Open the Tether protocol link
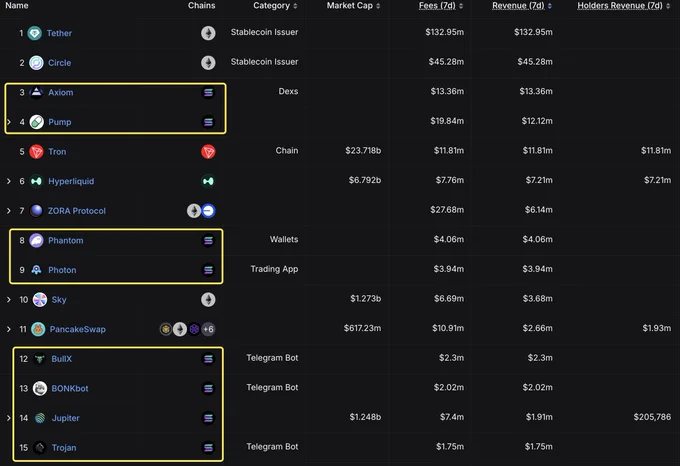Screen dimensions: 680x466 pyautogui.click(x=59, y=33)
